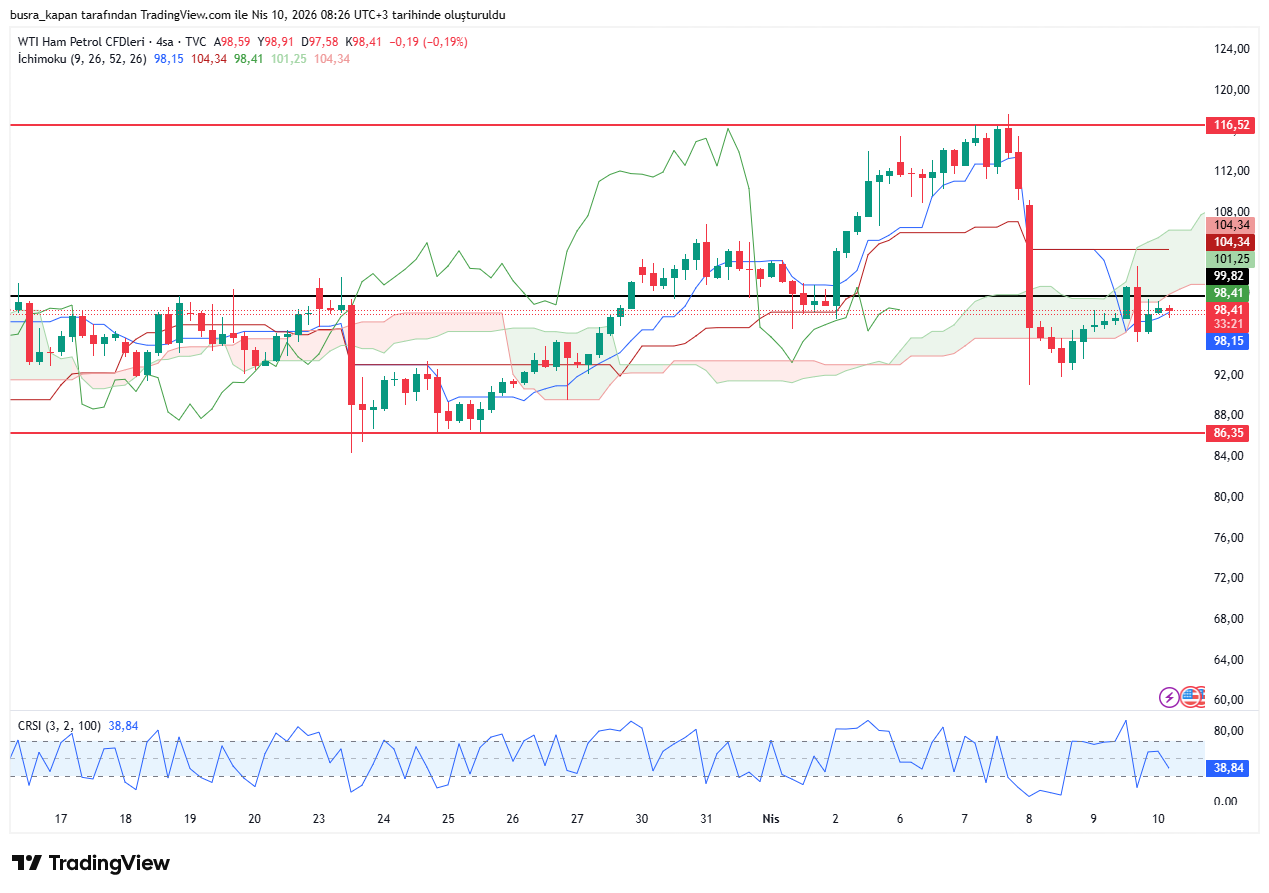Click the TradingView logo at bottom left
This screenshot has height=893, width=1269.
coord(91,863)
